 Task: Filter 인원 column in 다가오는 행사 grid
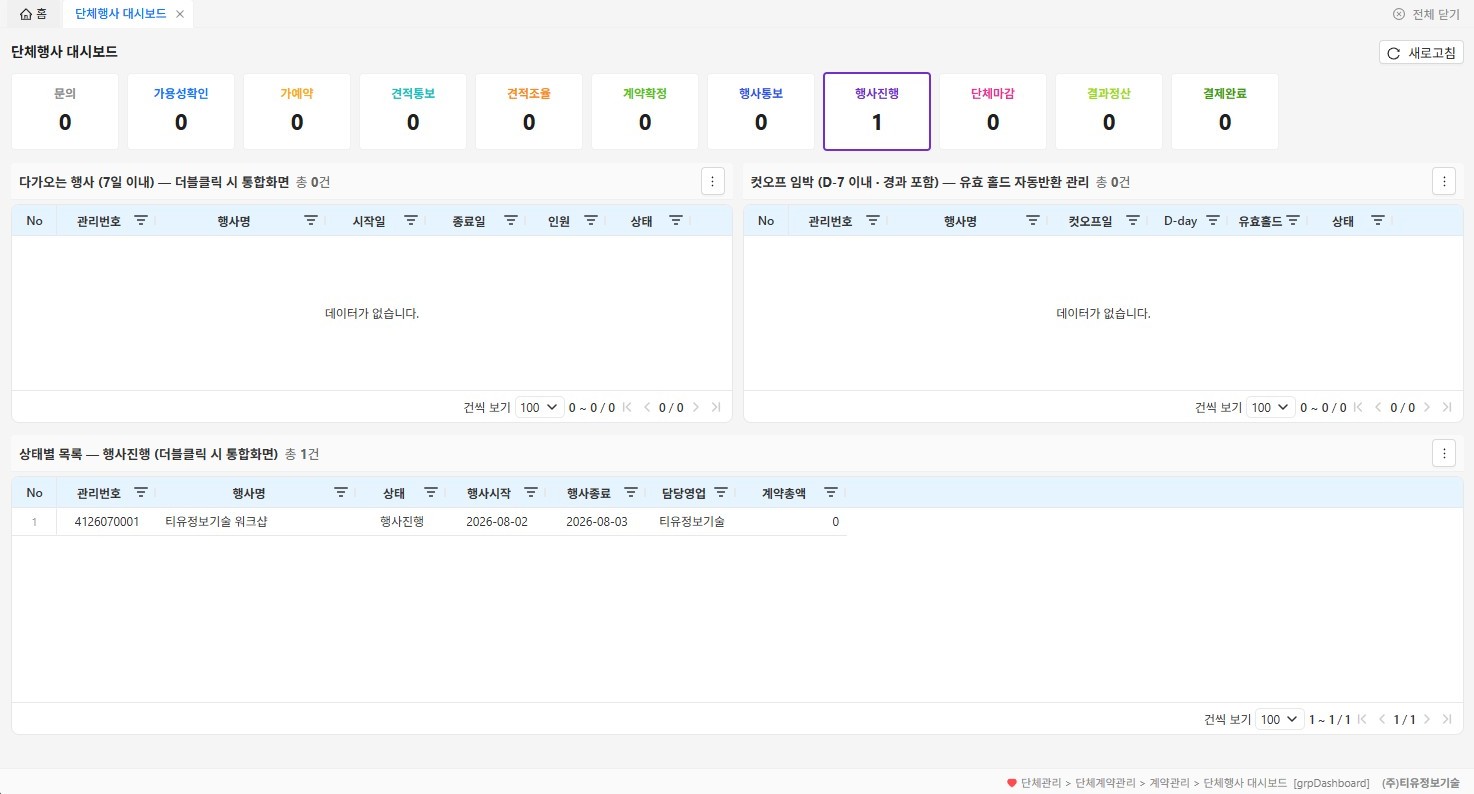point(591,221)
